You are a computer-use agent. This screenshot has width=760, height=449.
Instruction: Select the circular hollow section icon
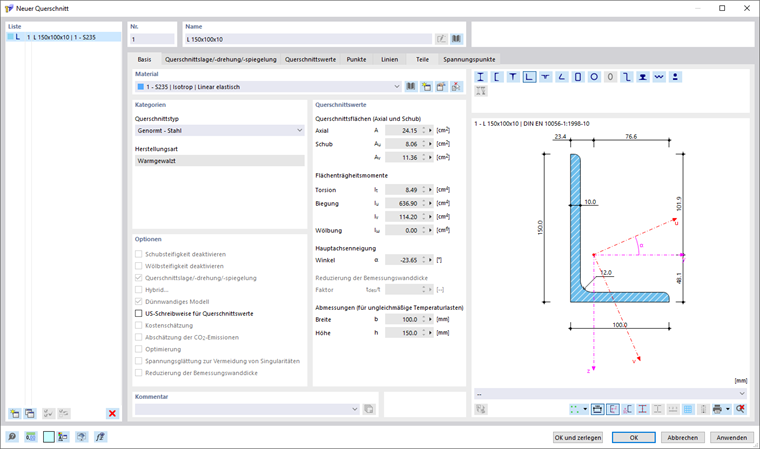[x=594, y=77]
